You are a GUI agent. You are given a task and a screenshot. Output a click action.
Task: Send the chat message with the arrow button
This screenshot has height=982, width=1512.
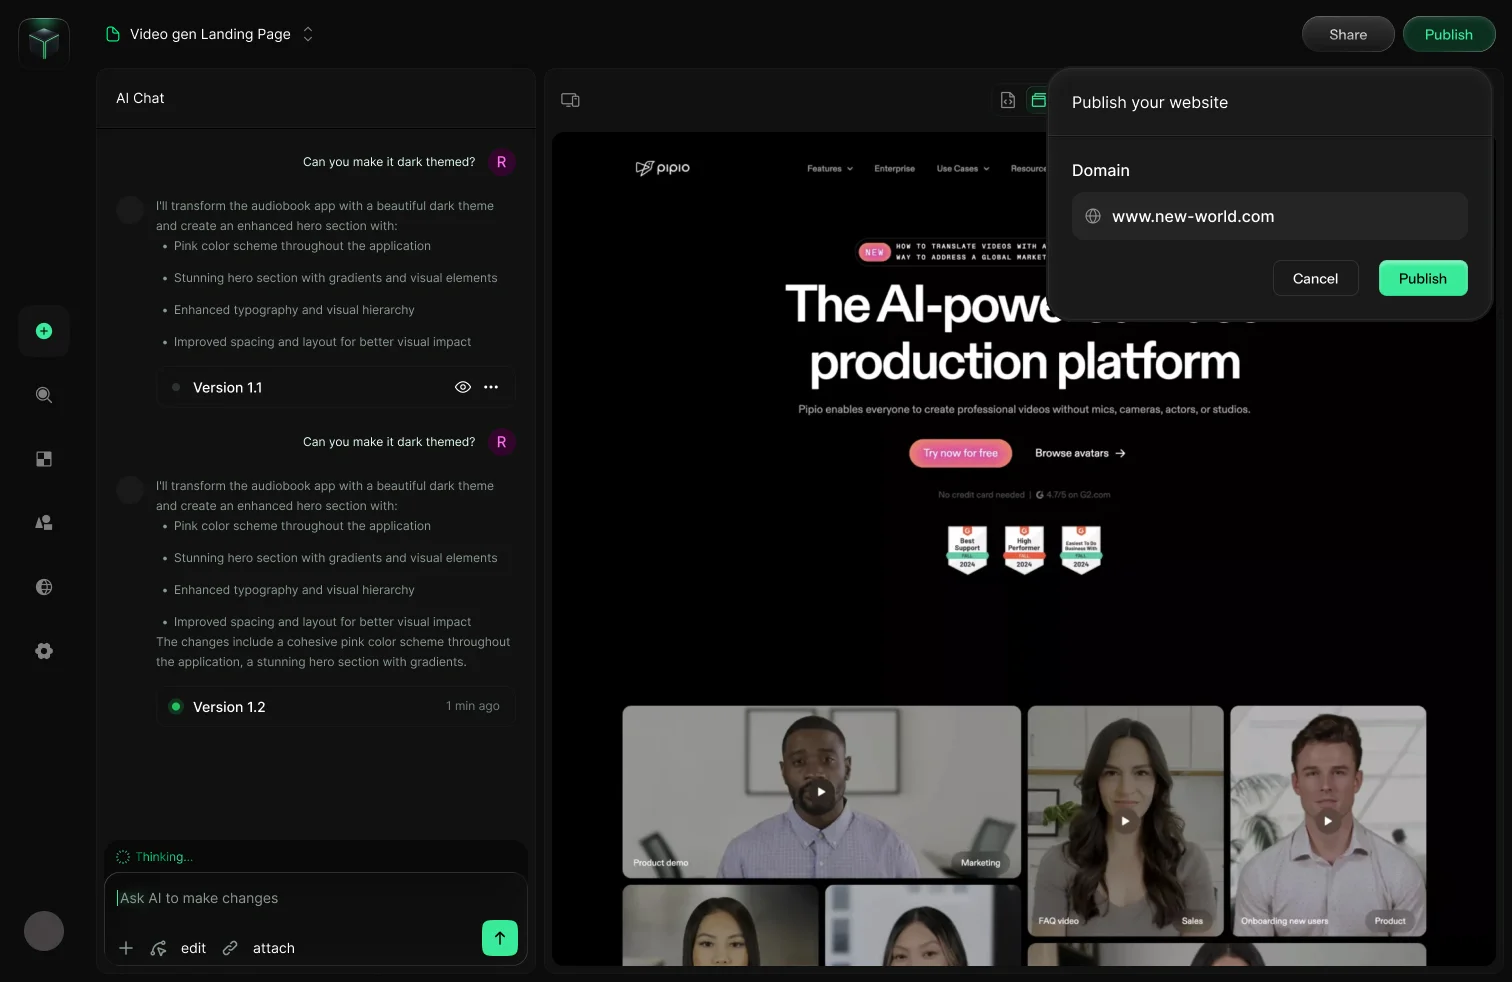pos(500,938)
